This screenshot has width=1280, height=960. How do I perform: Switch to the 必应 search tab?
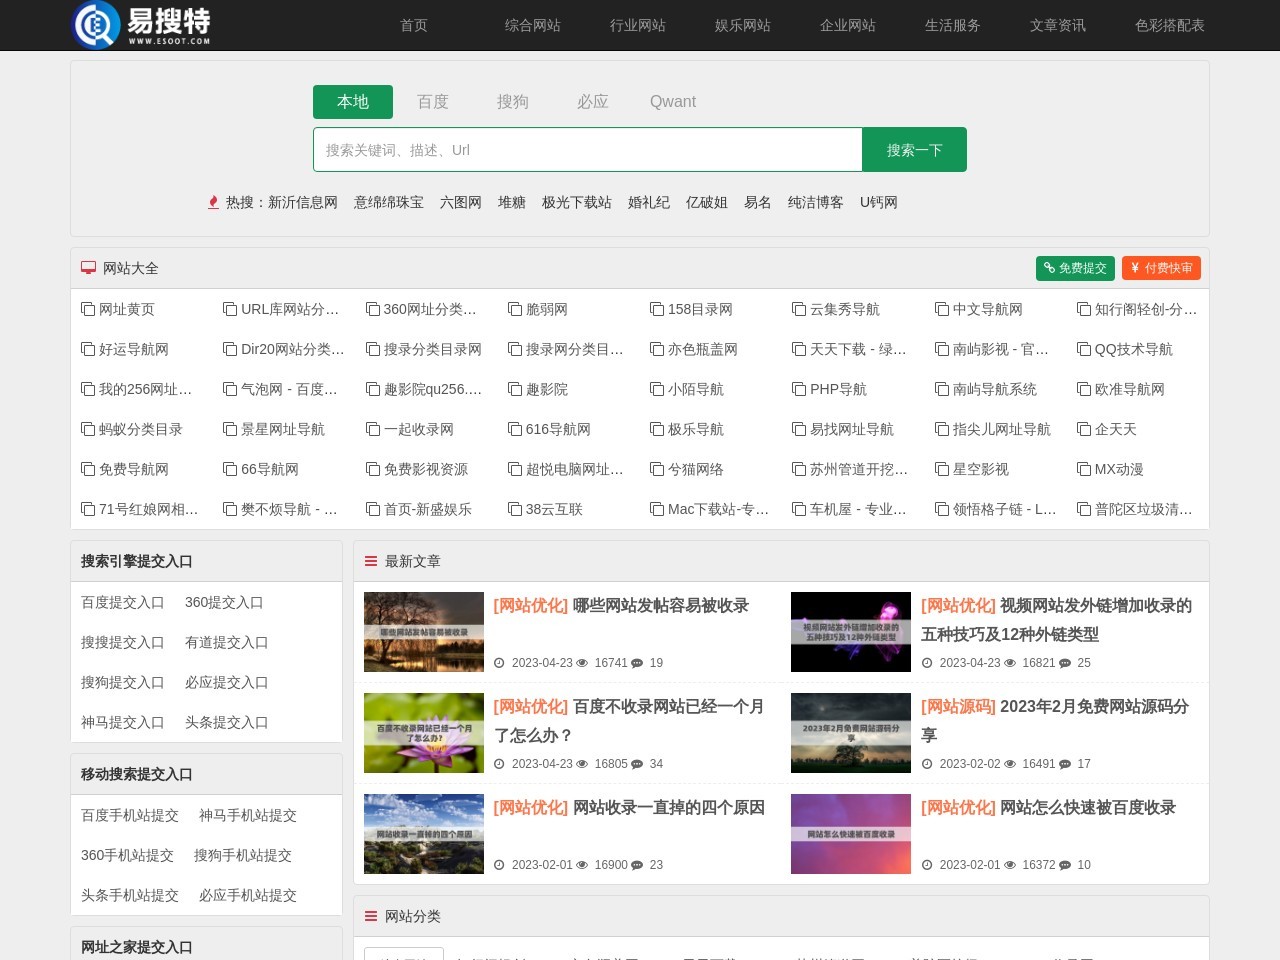[x=593, y=102]
